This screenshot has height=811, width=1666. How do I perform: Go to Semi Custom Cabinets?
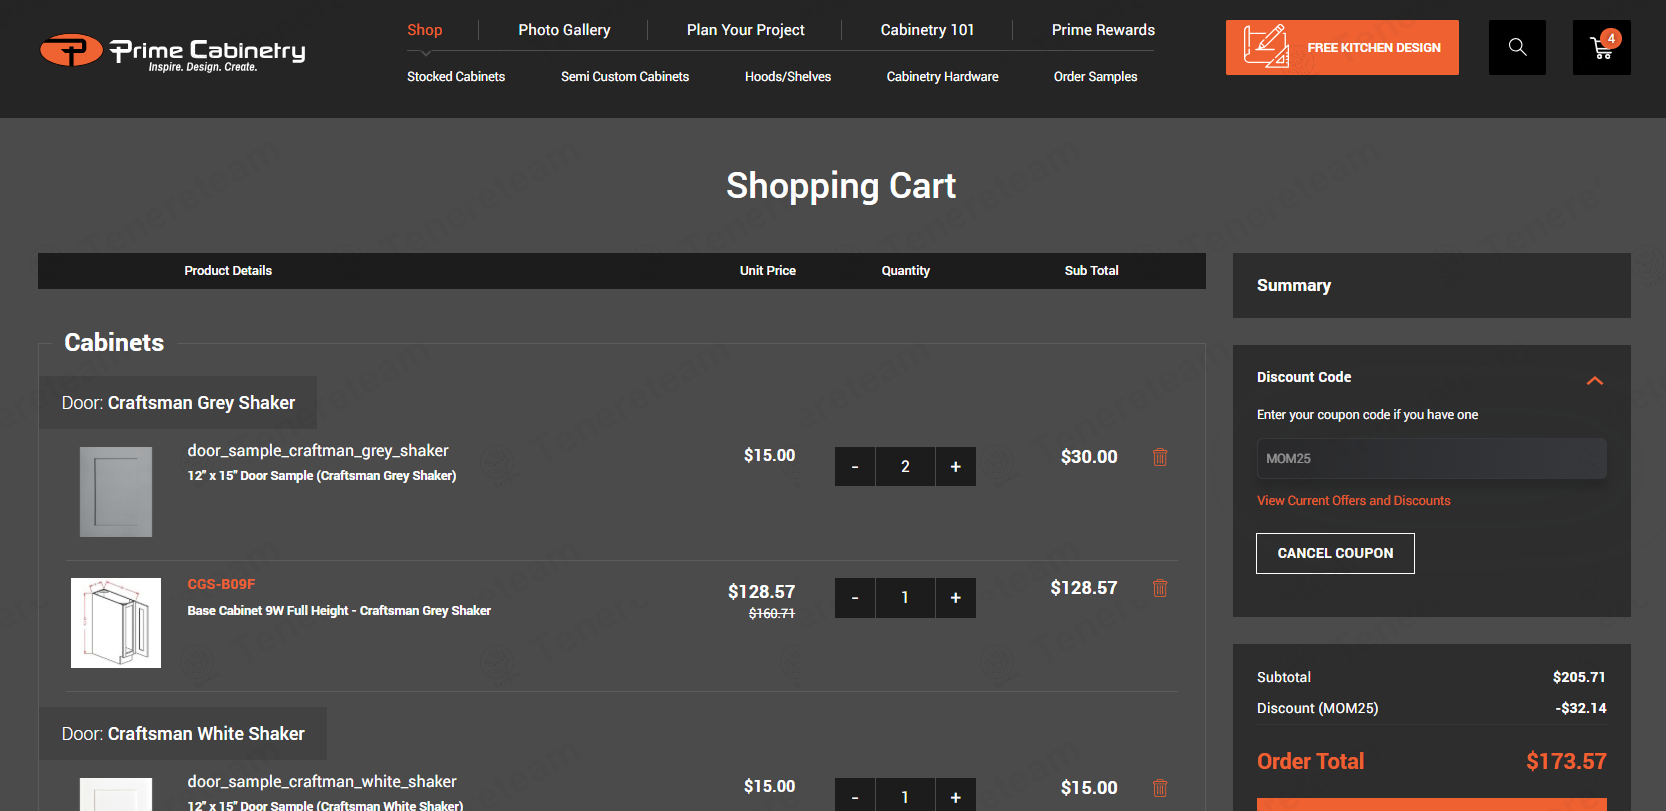[x=625, y=77]
